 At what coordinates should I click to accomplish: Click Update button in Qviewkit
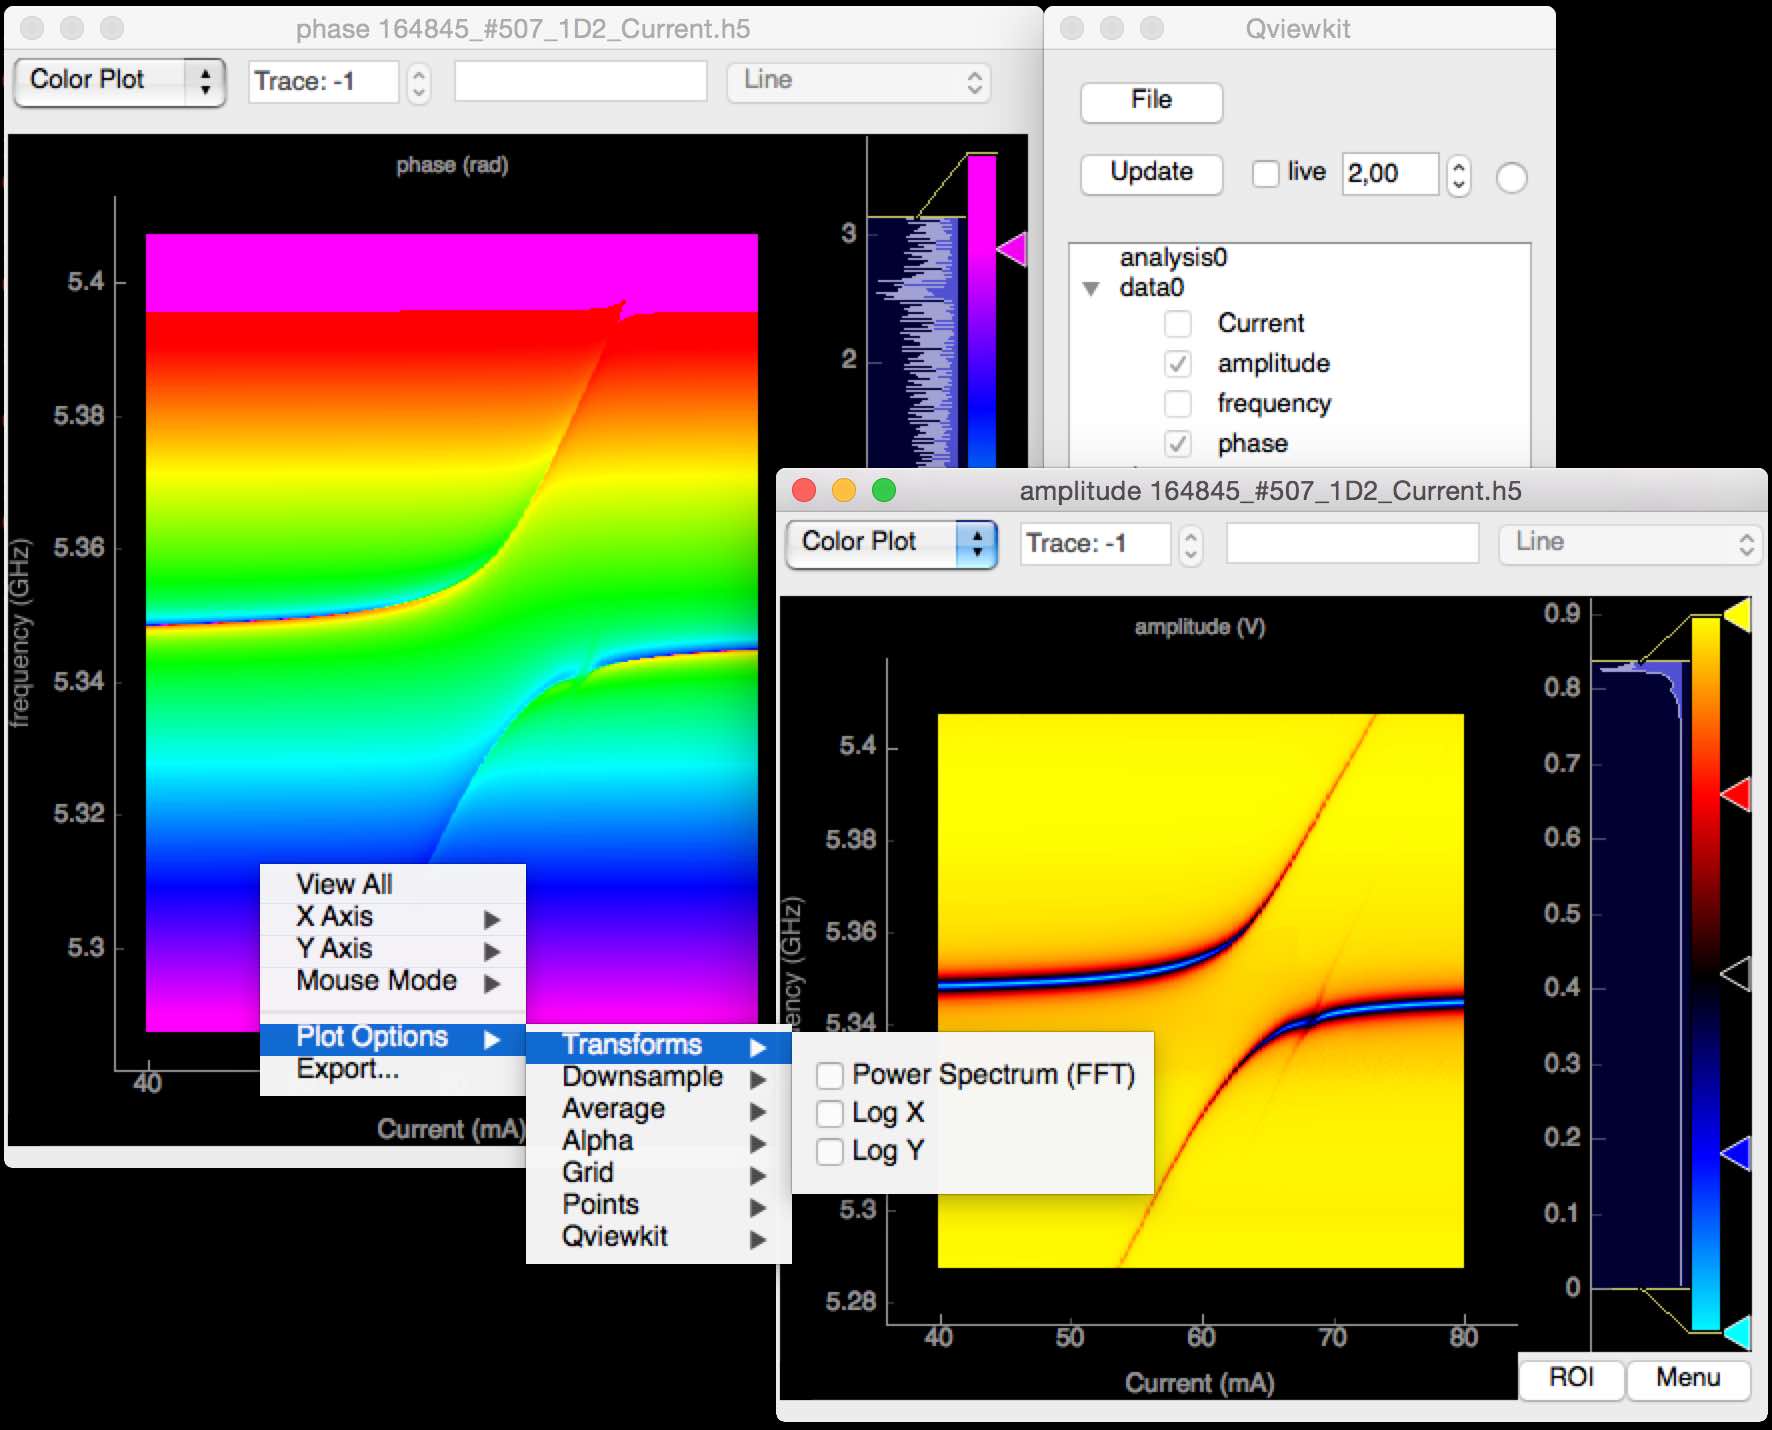(1151, 173)
